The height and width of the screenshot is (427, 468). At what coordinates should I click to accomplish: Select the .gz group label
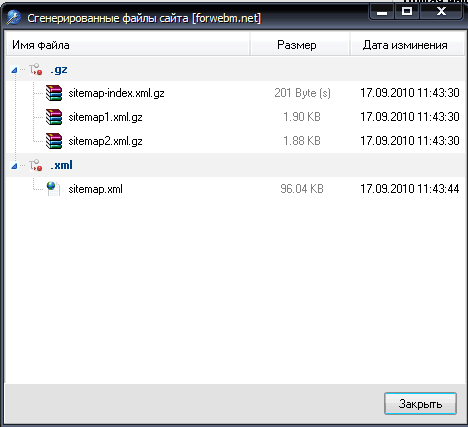[59, 70]
